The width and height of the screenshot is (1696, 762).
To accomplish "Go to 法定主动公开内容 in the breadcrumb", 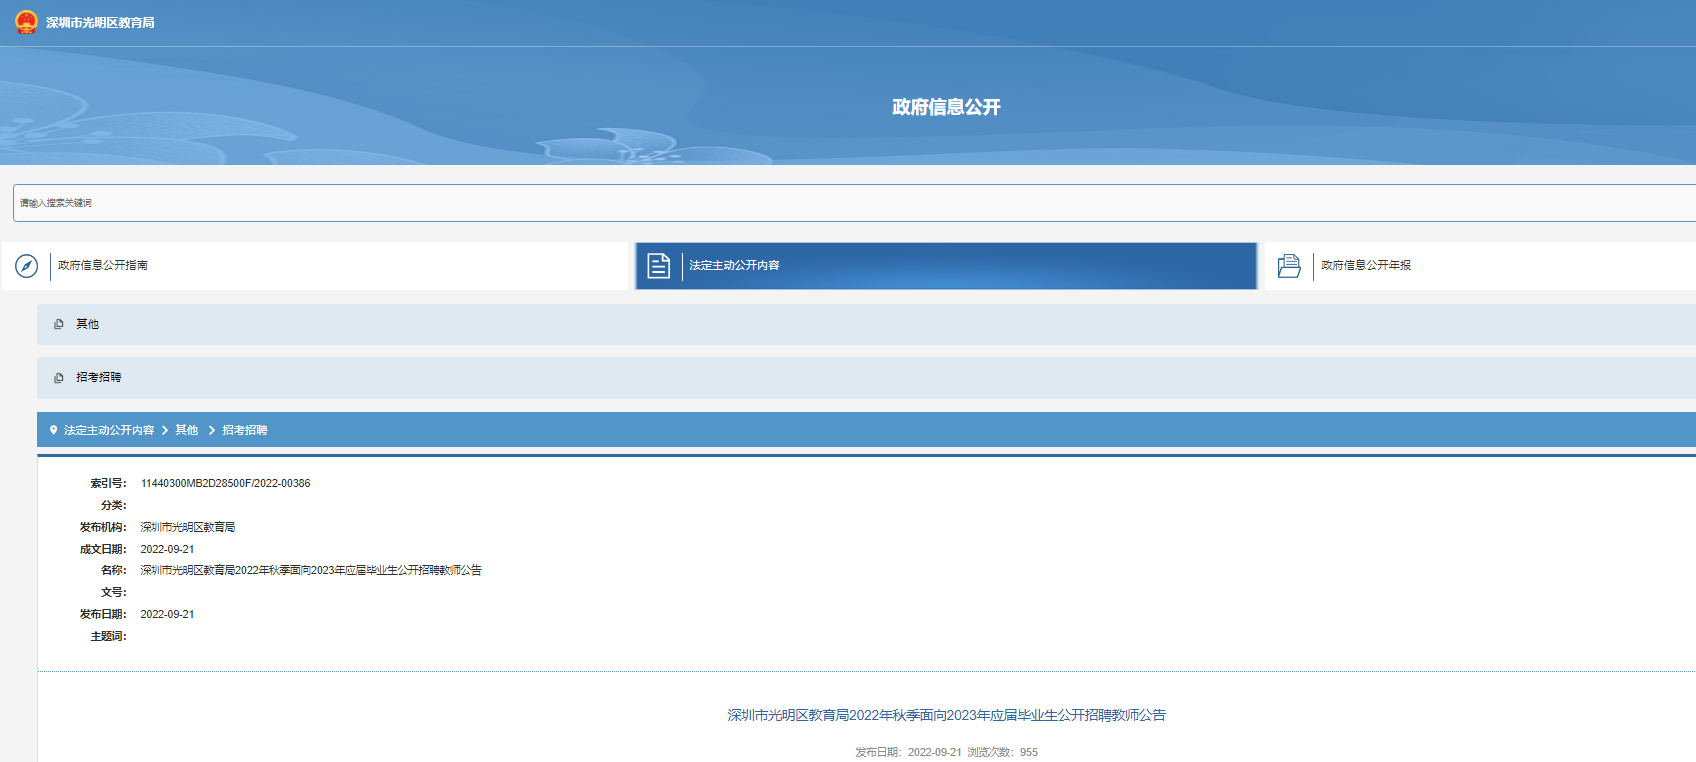I will 109,430.
